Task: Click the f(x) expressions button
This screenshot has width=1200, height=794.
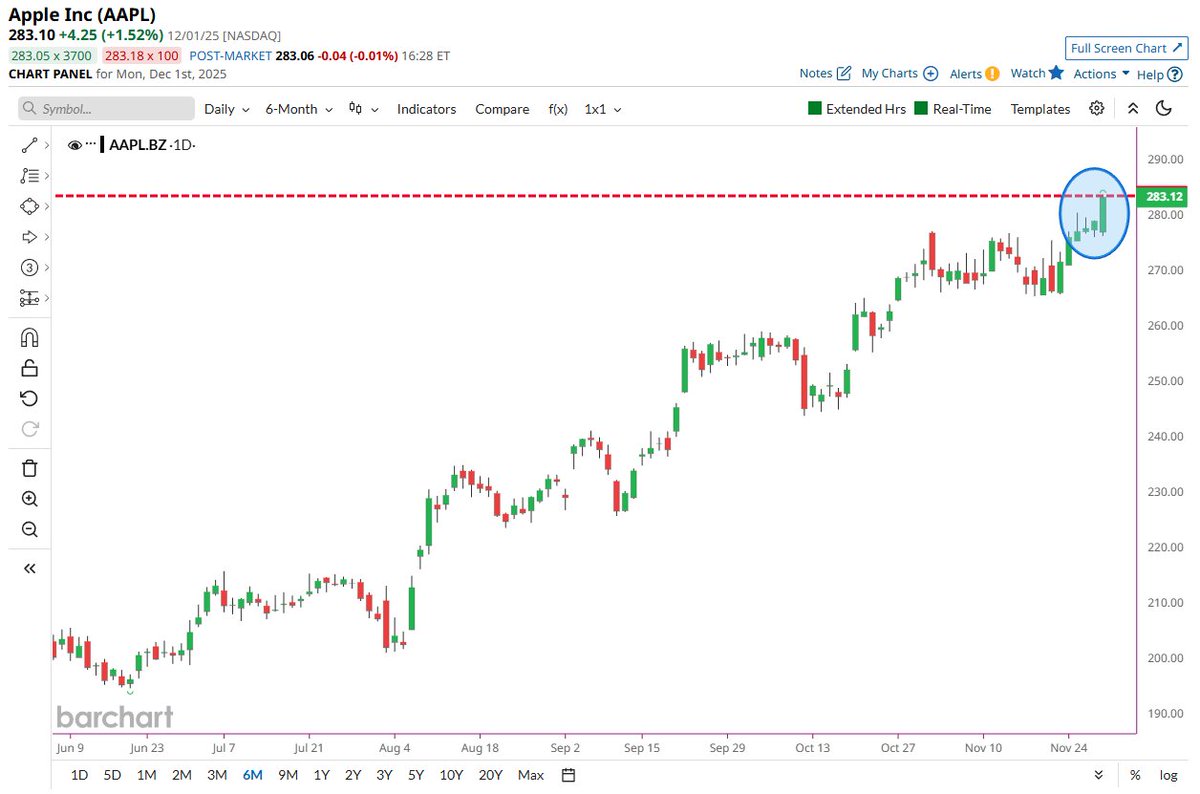Action: [x=557, y=109]
